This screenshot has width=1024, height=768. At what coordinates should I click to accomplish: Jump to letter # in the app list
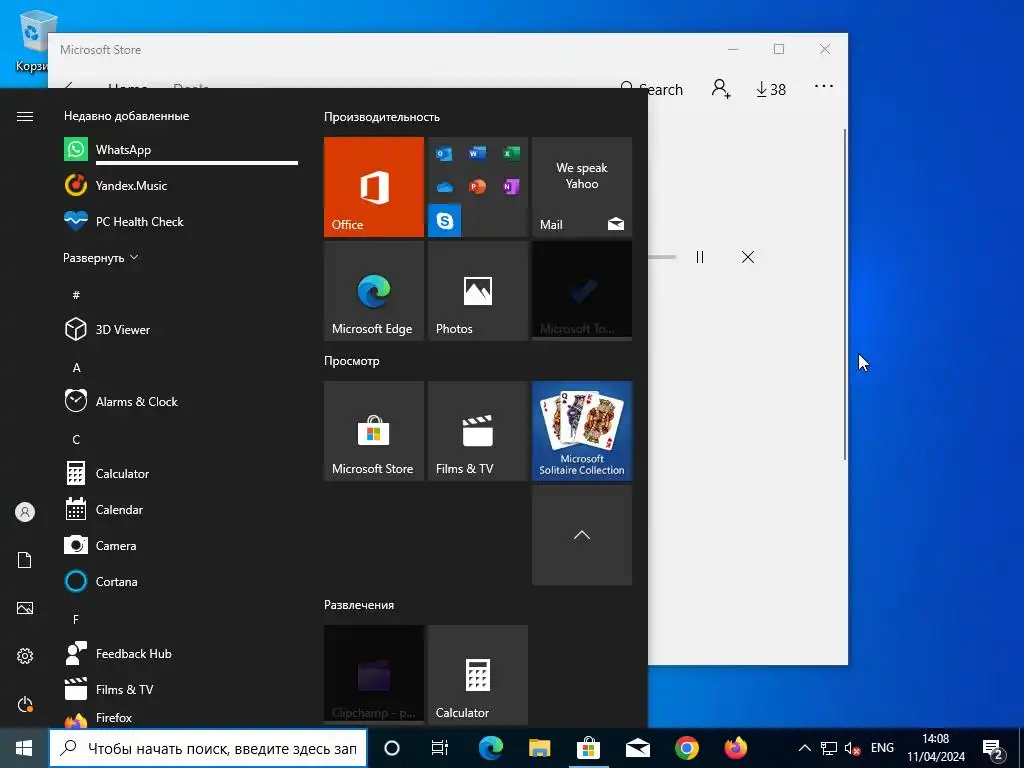[76, 295]
